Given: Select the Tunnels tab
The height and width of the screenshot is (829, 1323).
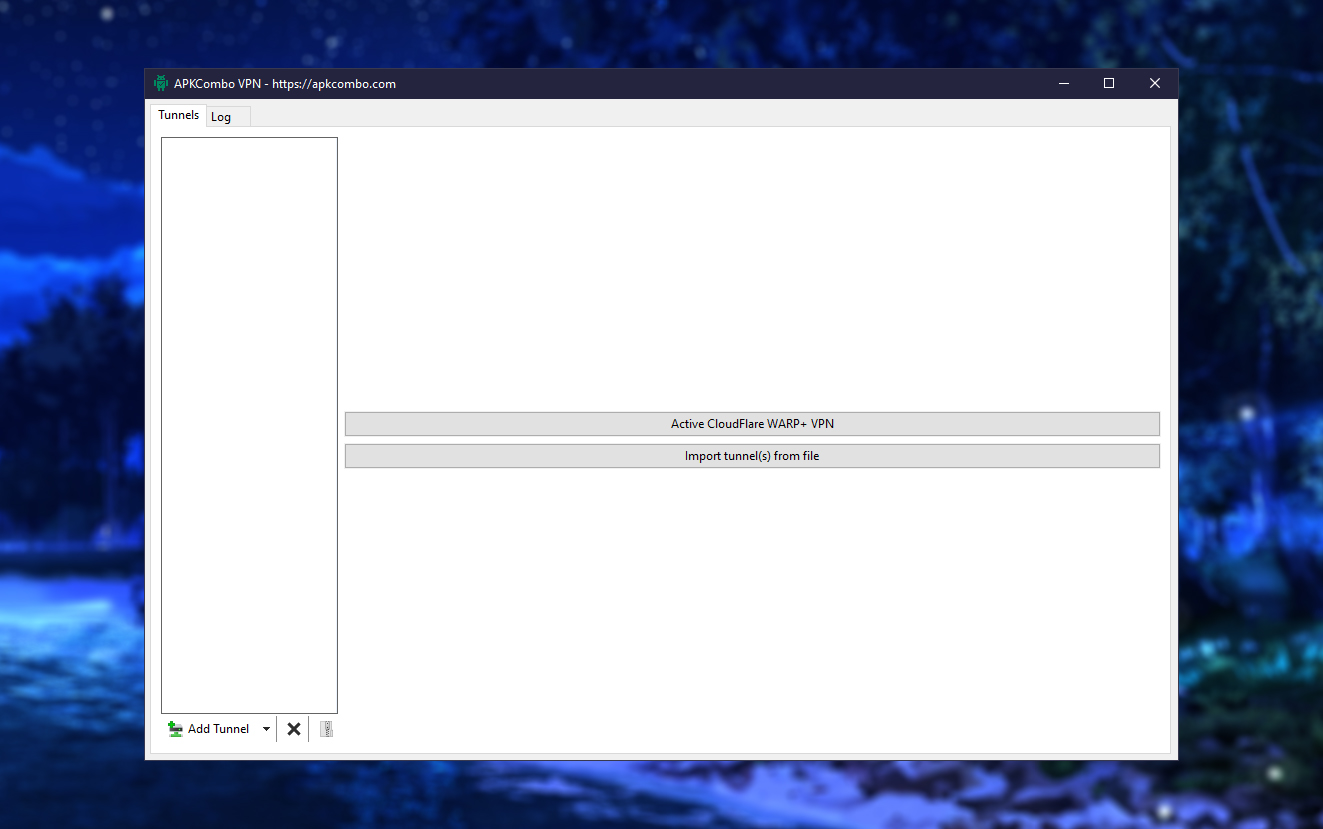Looking at the screenshot, I should 179,115.
